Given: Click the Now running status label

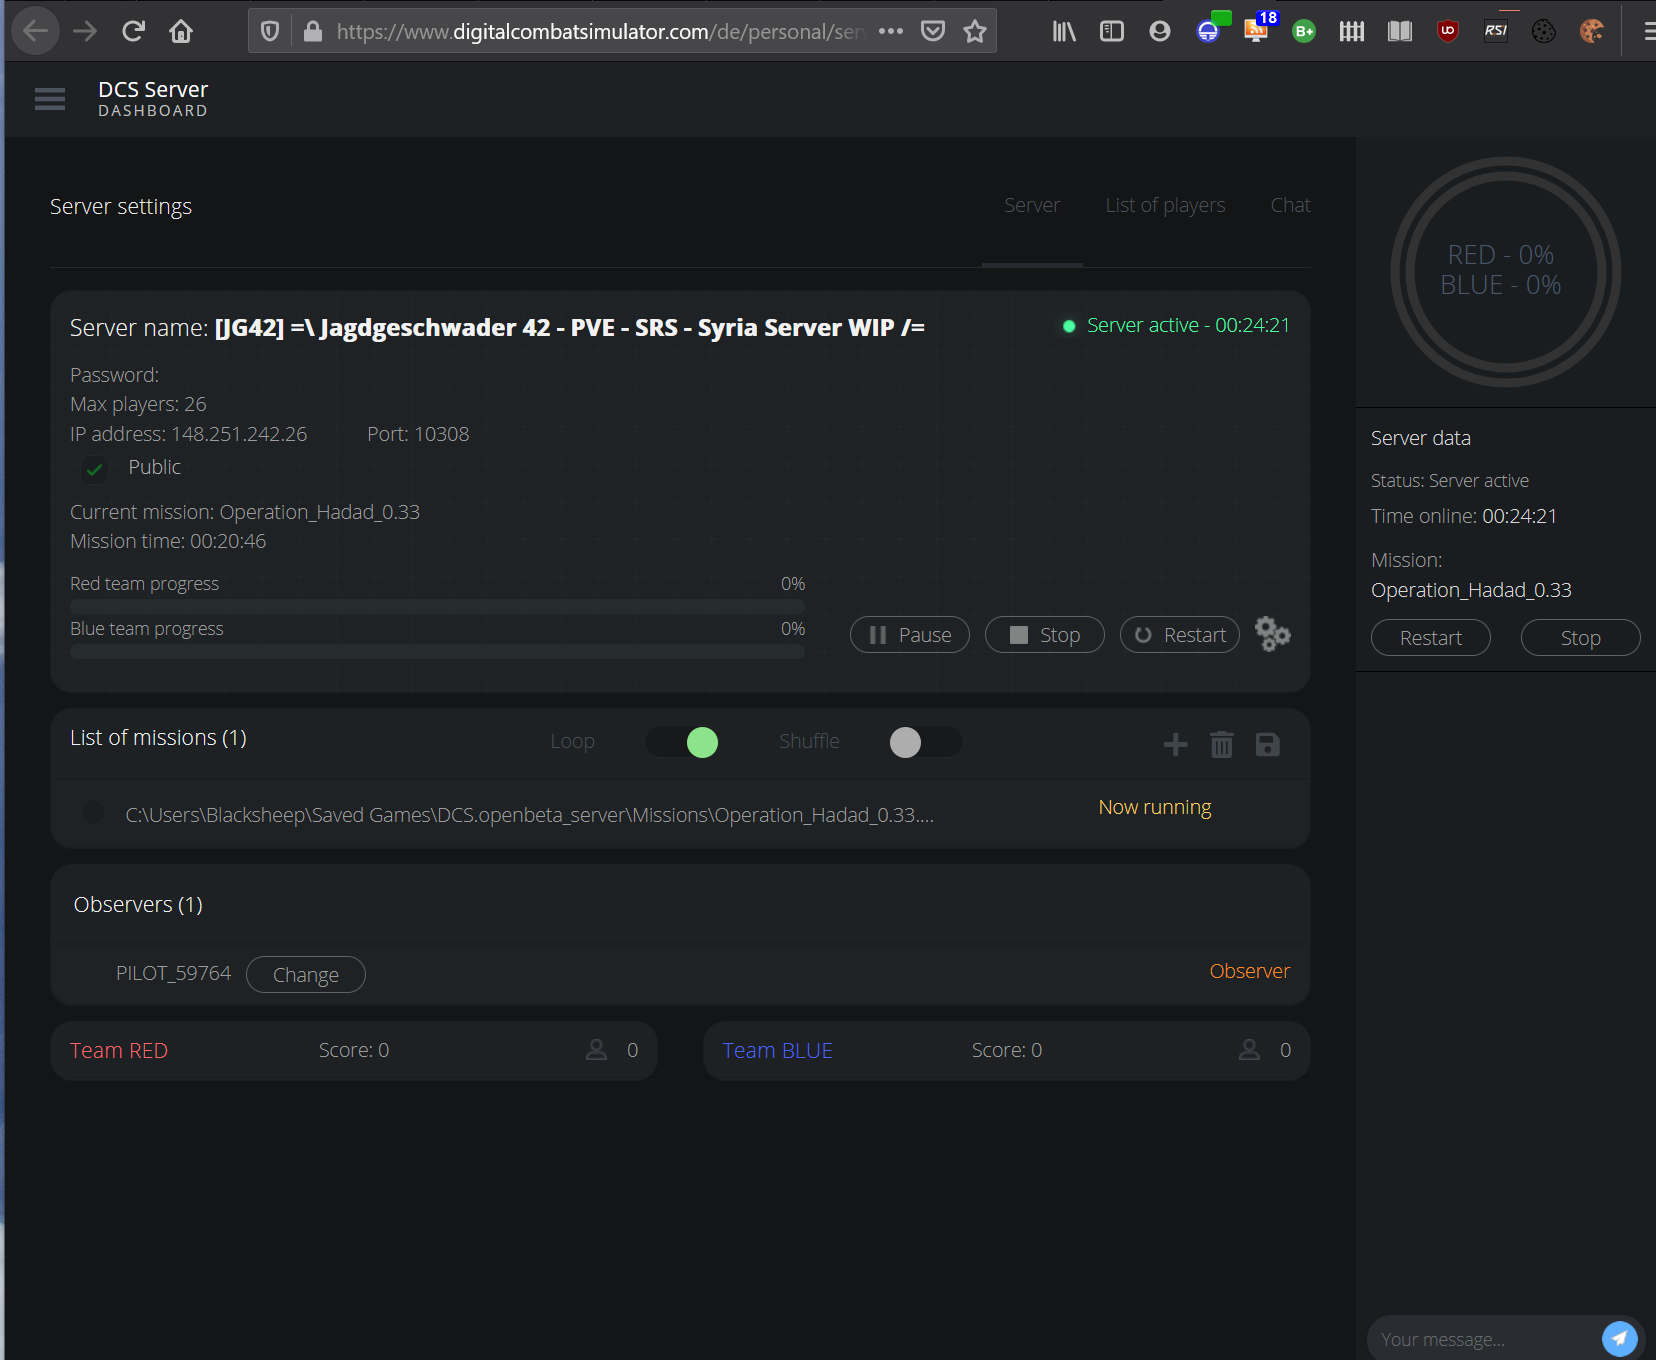Looking at the screenshot, I should [1155, 807].
